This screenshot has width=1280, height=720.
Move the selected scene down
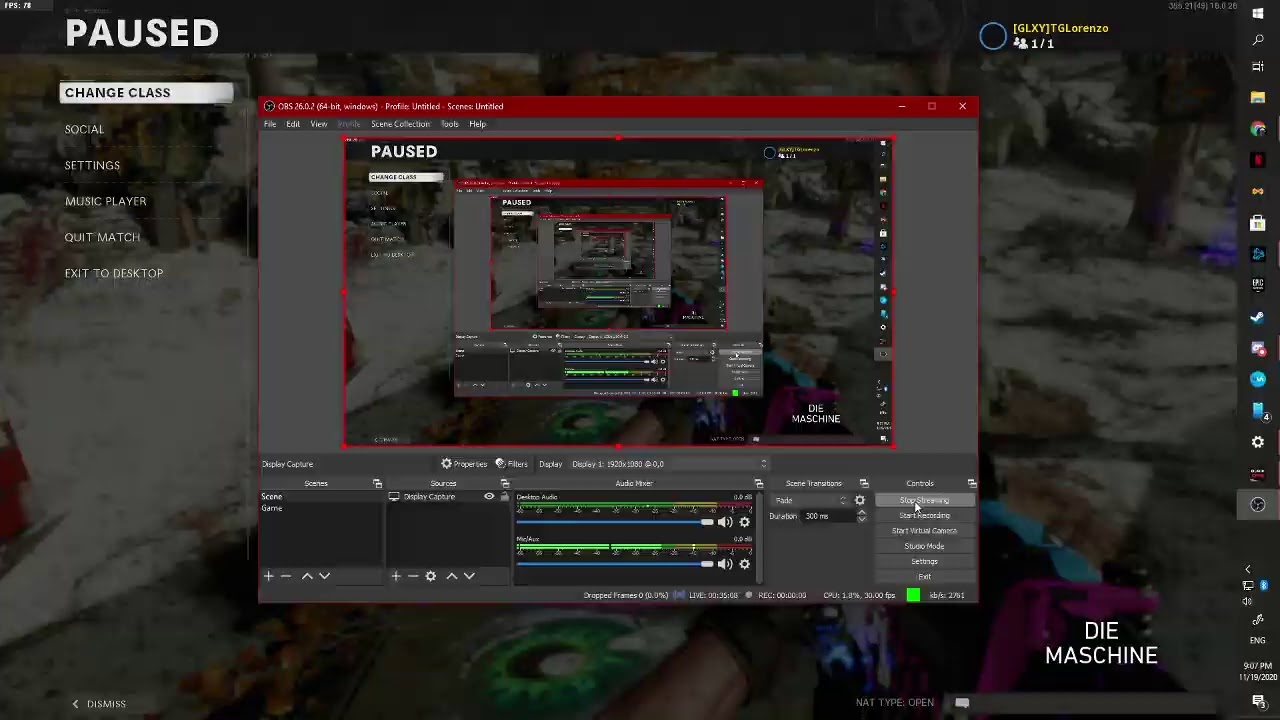[324, 576]
